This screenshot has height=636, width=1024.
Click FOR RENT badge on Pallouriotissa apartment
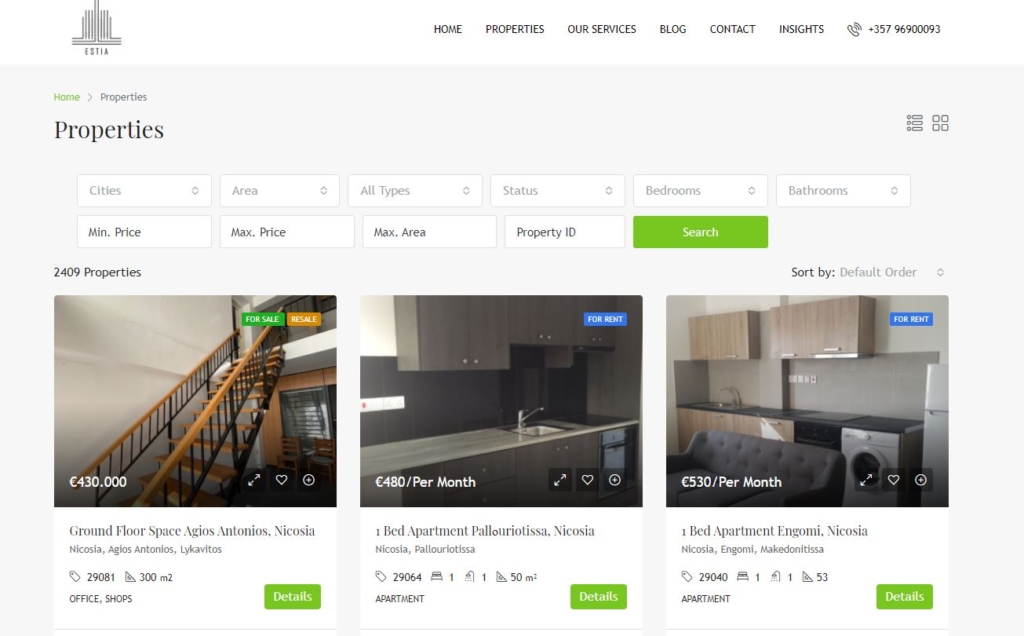(x=605, y=319)
